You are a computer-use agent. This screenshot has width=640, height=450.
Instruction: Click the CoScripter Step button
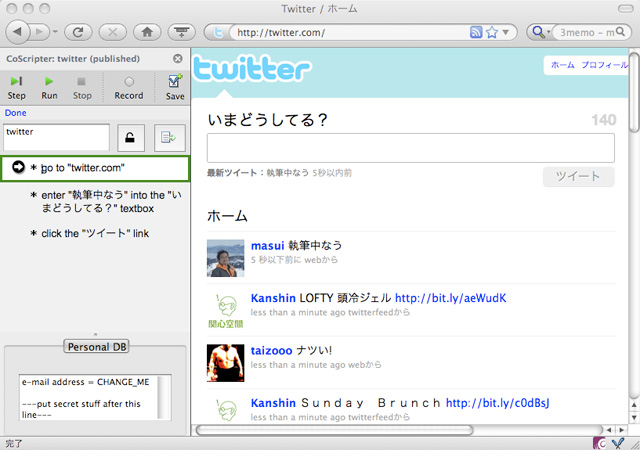[16, 88]
